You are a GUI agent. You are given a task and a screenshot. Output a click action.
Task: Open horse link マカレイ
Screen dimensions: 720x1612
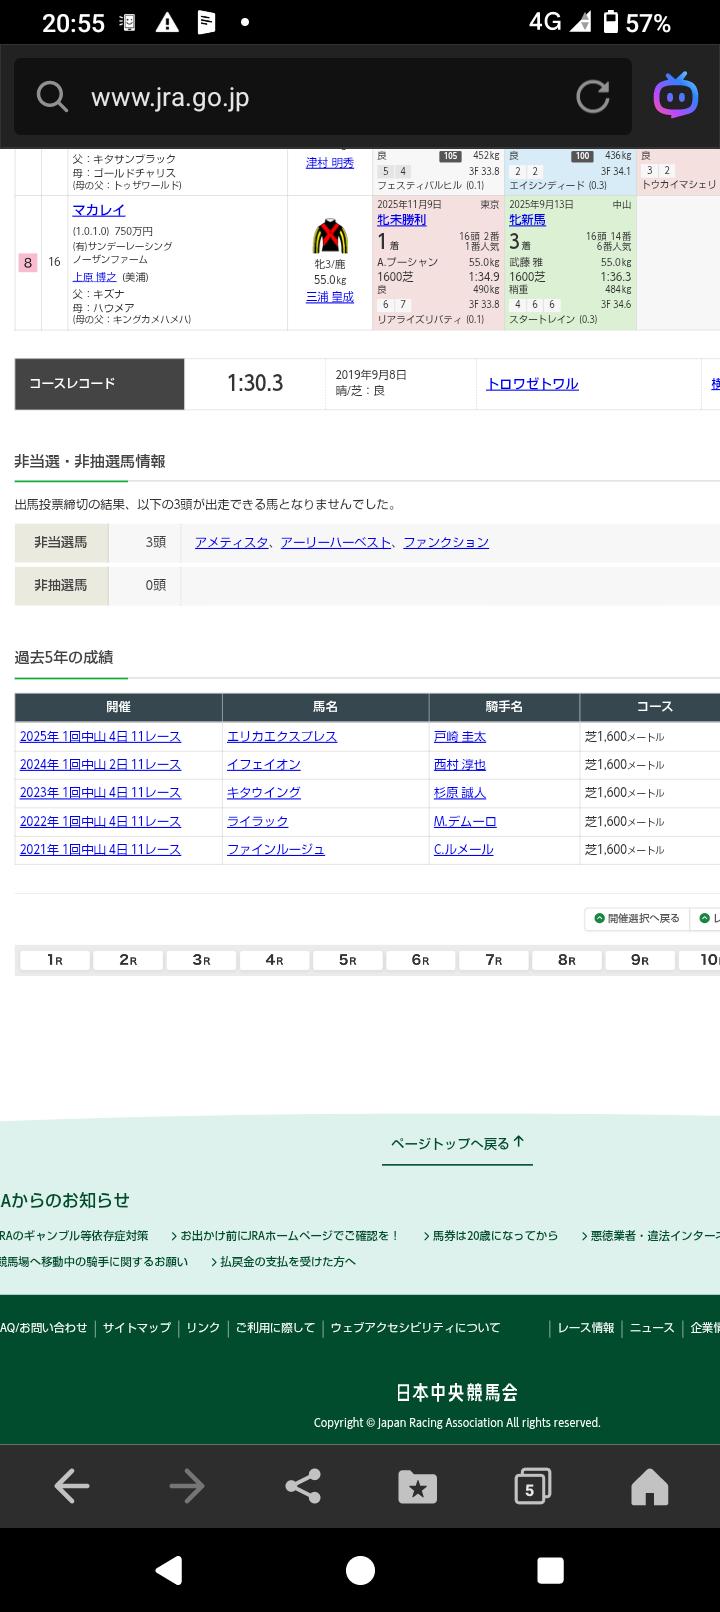(98, 210)
